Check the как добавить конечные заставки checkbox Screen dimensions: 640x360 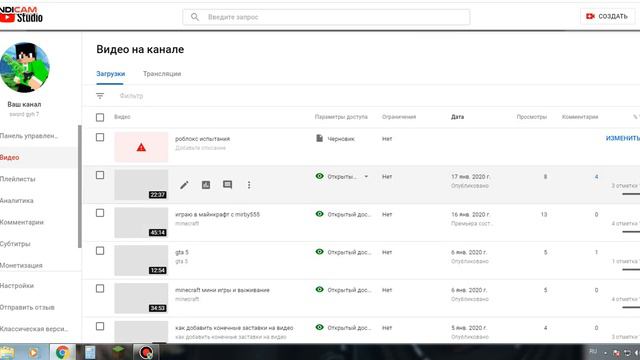[100, 326]
